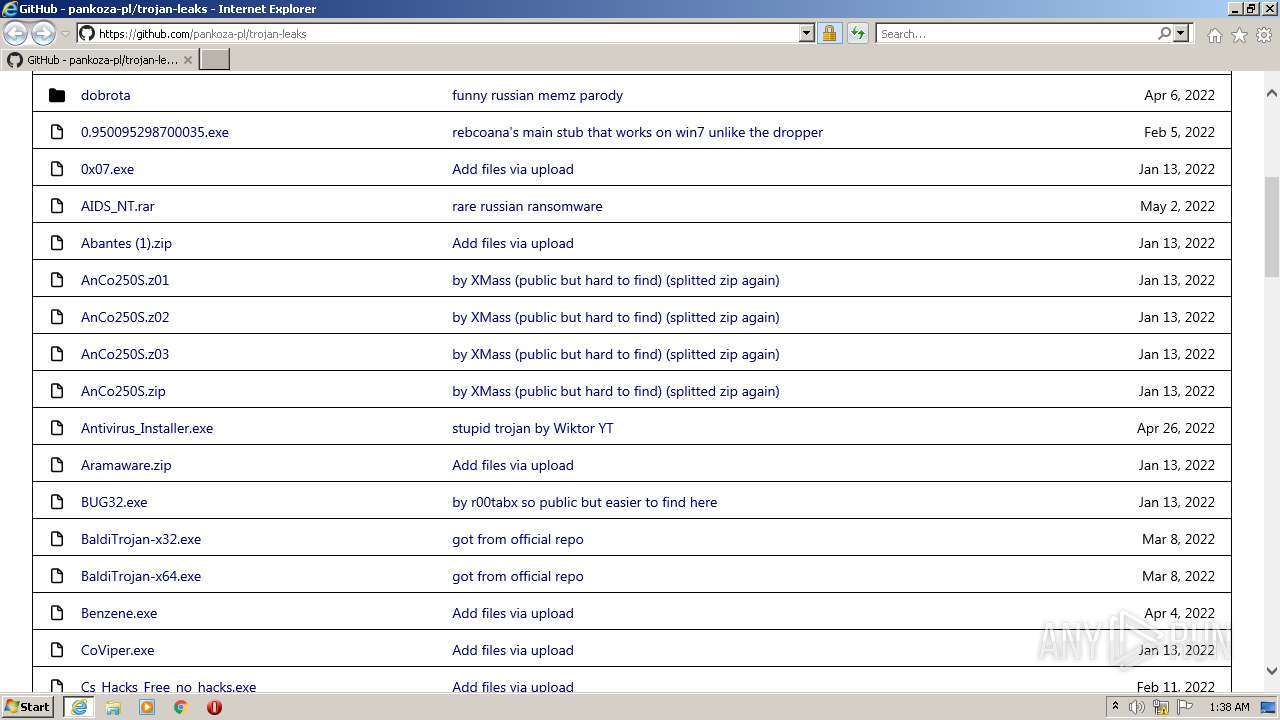Click the Forward navigation arrow

point(43,34)
